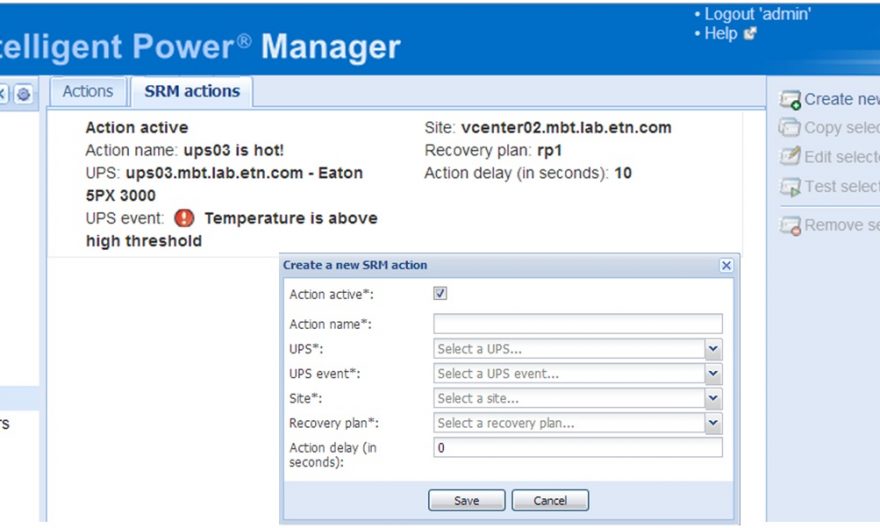The image size is (880, 528).
Task: Expand the UPS event dropdown list
Action: click(713, 374)
